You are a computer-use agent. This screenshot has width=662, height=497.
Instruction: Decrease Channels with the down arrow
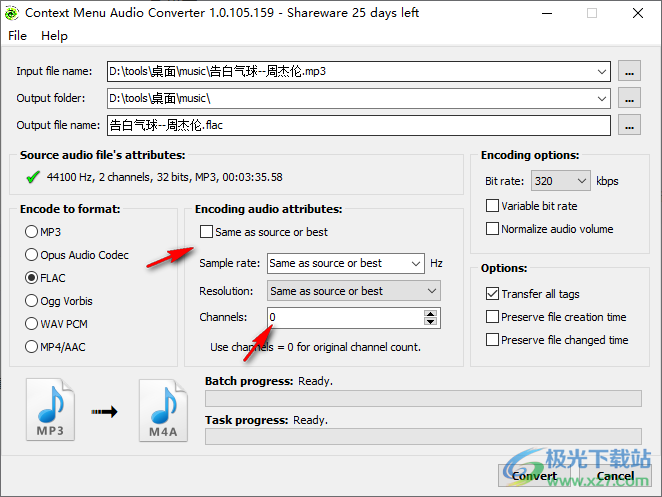tap(431, 322)
